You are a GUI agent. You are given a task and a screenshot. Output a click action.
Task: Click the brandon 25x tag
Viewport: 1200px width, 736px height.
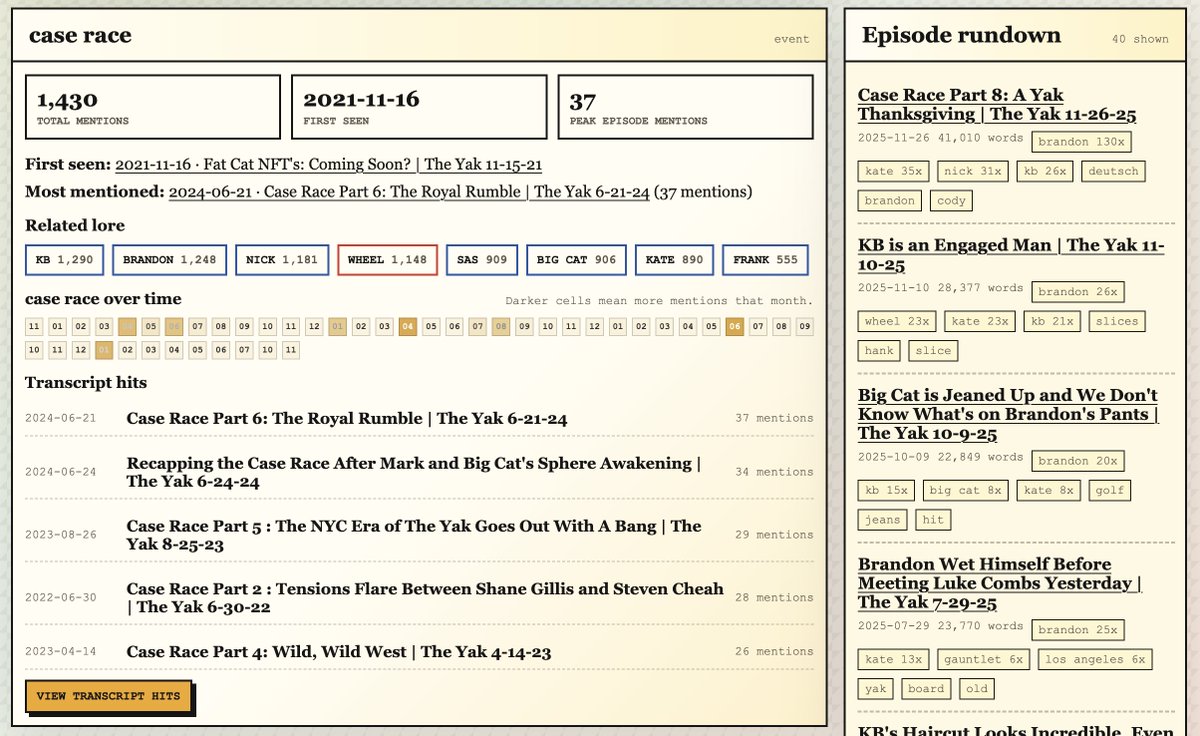click(x=1078, y=630)
